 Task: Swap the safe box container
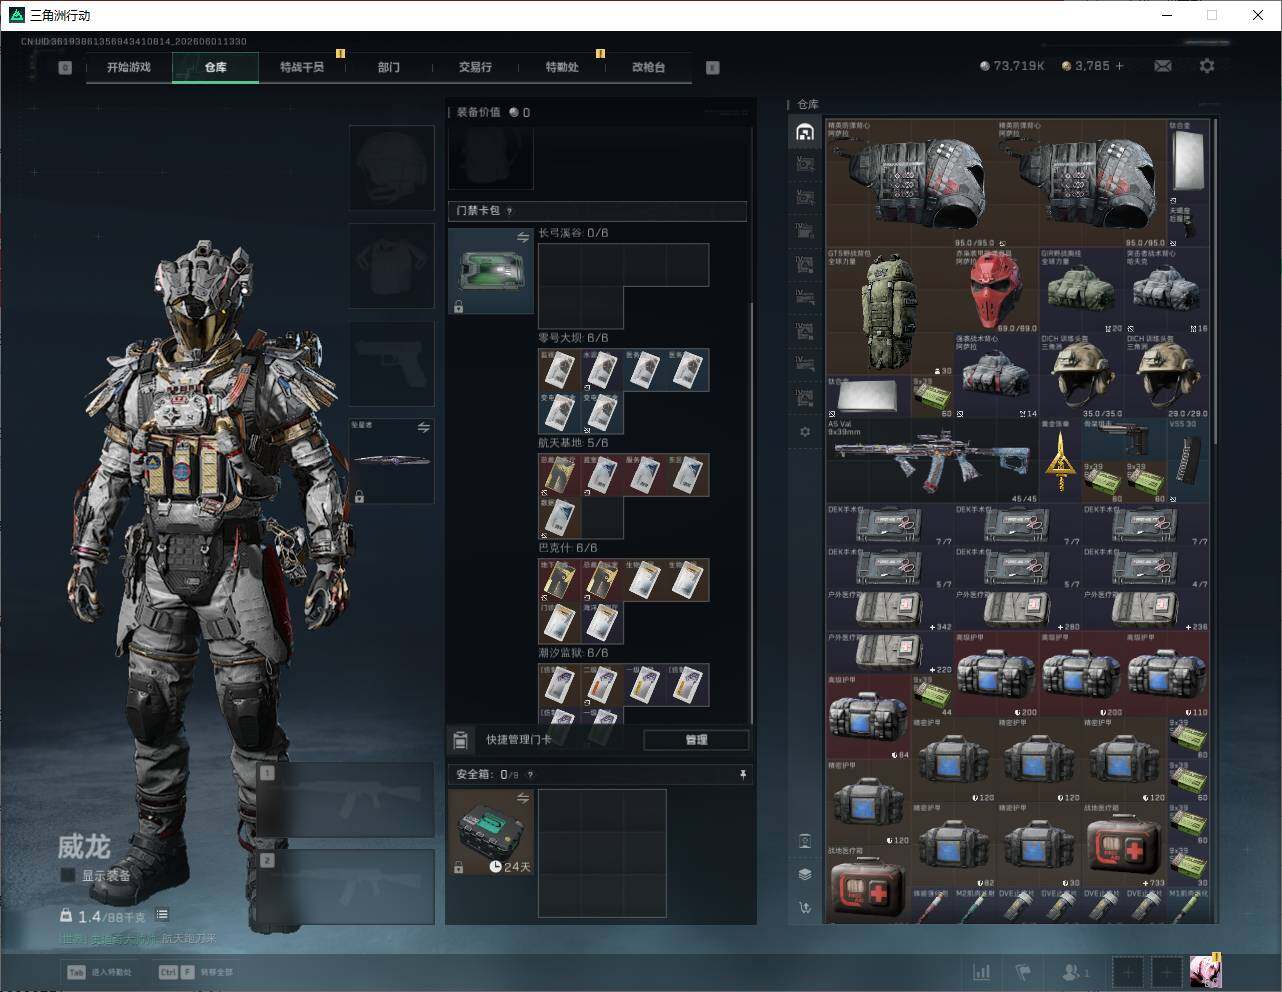click(523, 798)
